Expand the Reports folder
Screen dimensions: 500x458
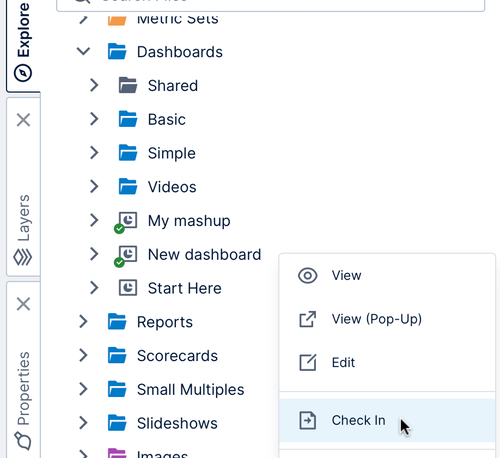tap(83, 322)
